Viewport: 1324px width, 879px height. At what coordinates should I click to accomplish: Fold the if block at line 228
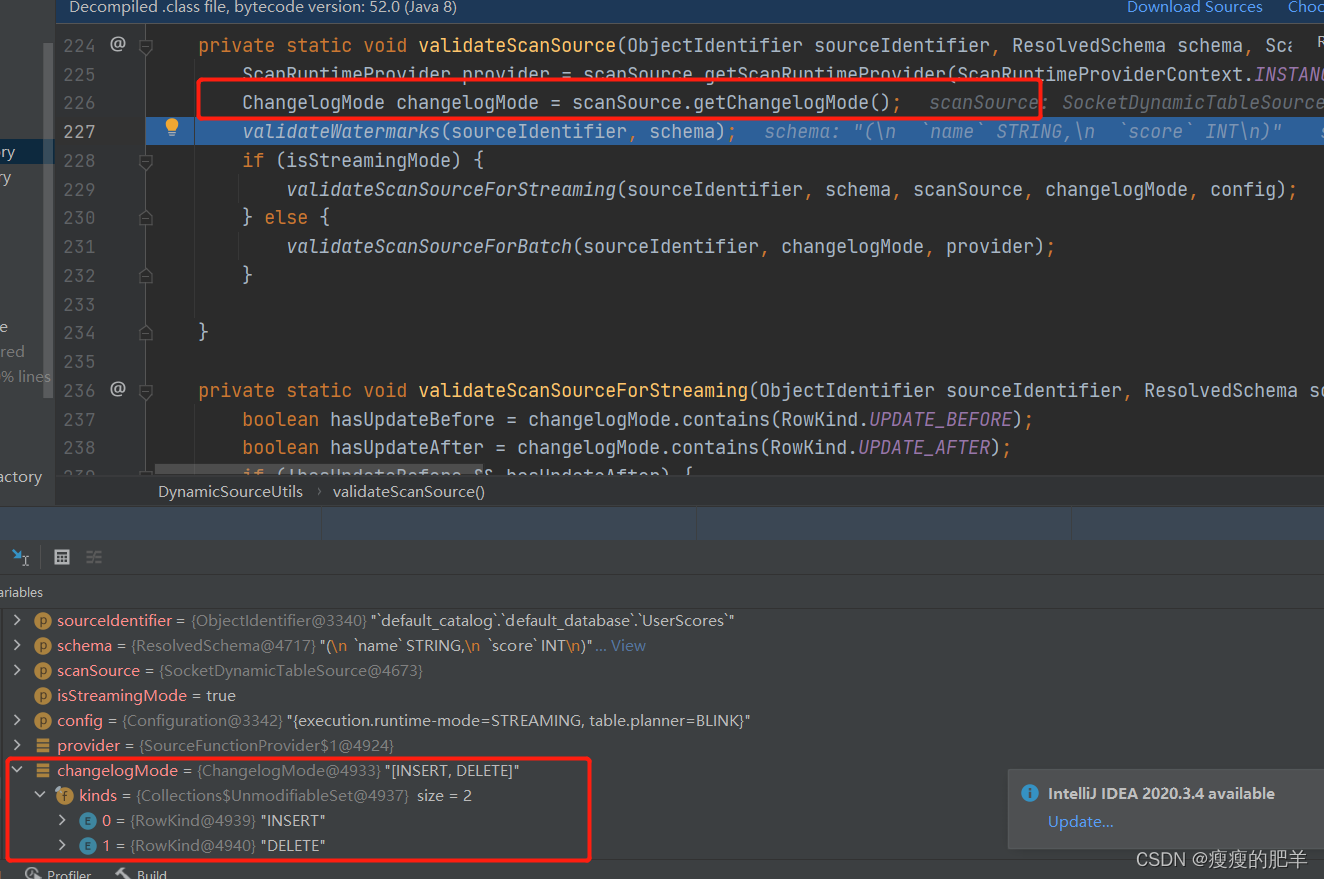click(146, 160)
